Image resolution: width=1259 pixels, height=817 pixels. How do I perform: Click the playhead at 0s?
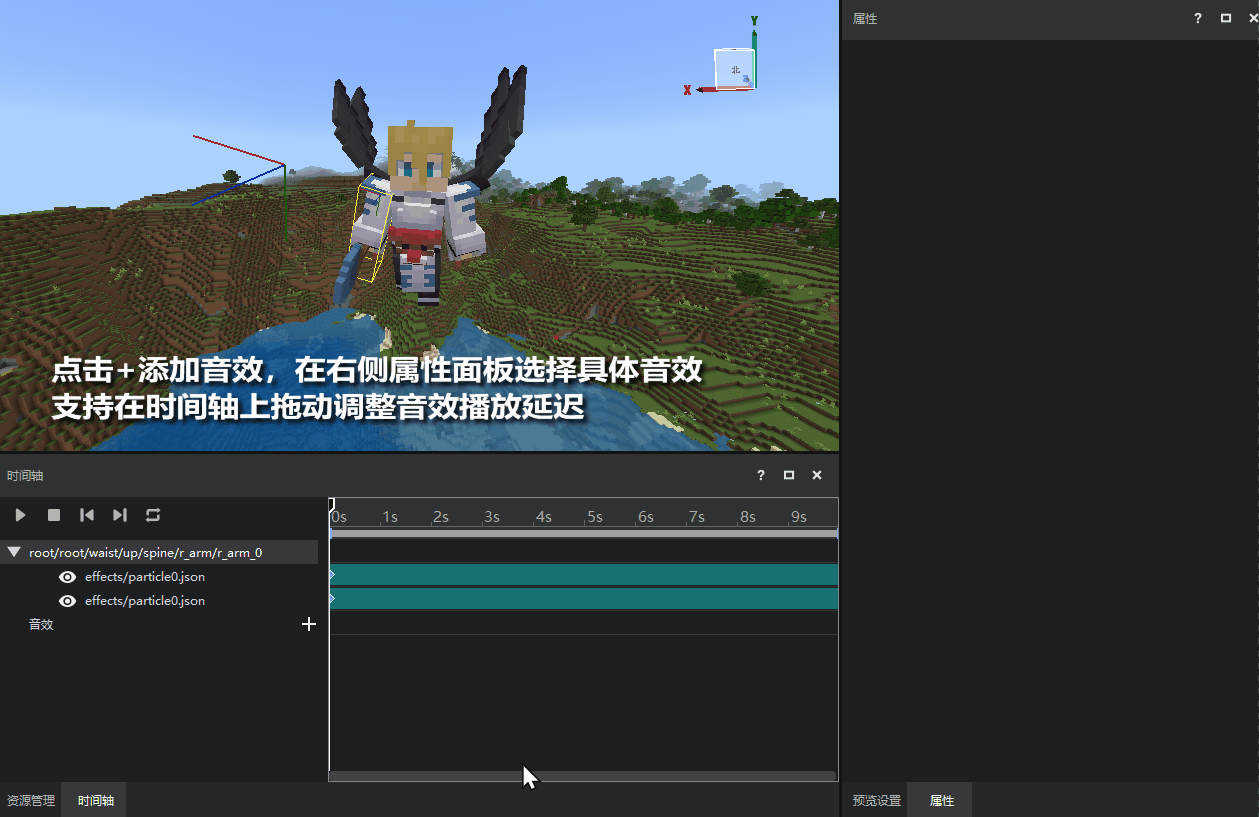point(332,505)
